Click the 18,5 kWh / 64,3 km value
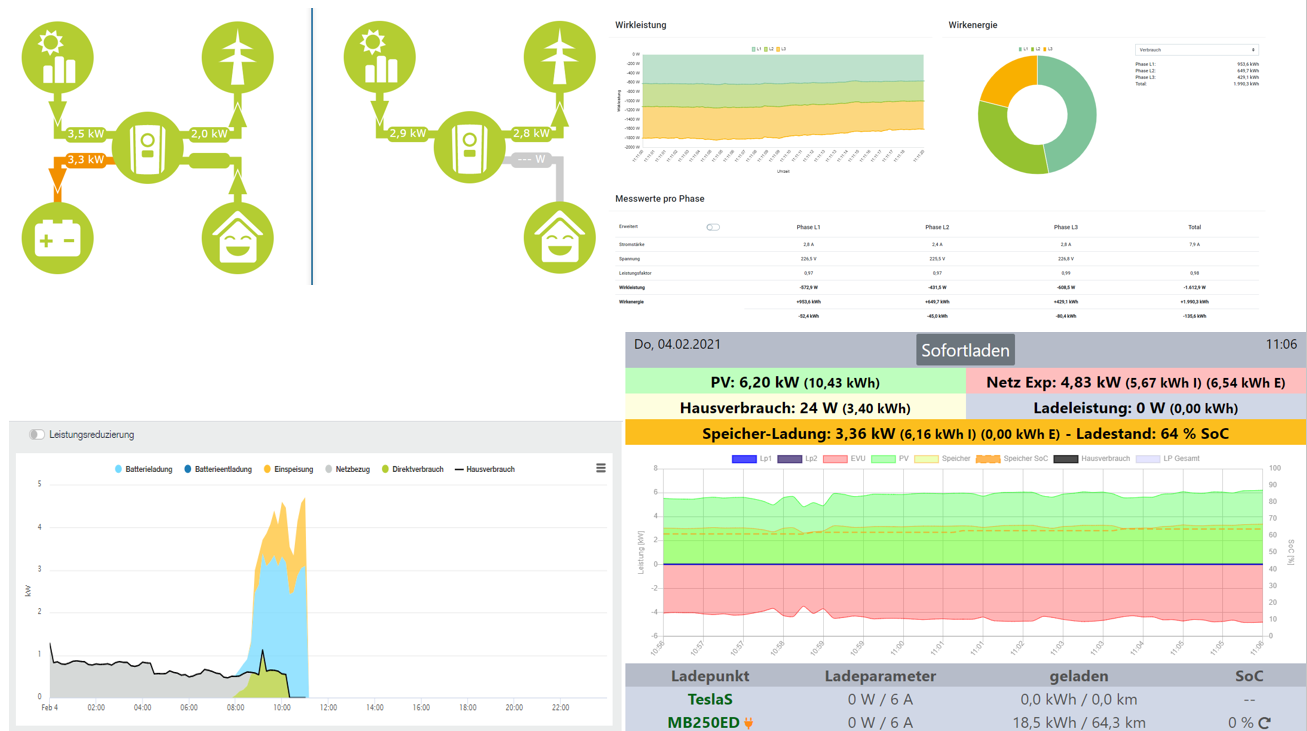 [1079, 722]
